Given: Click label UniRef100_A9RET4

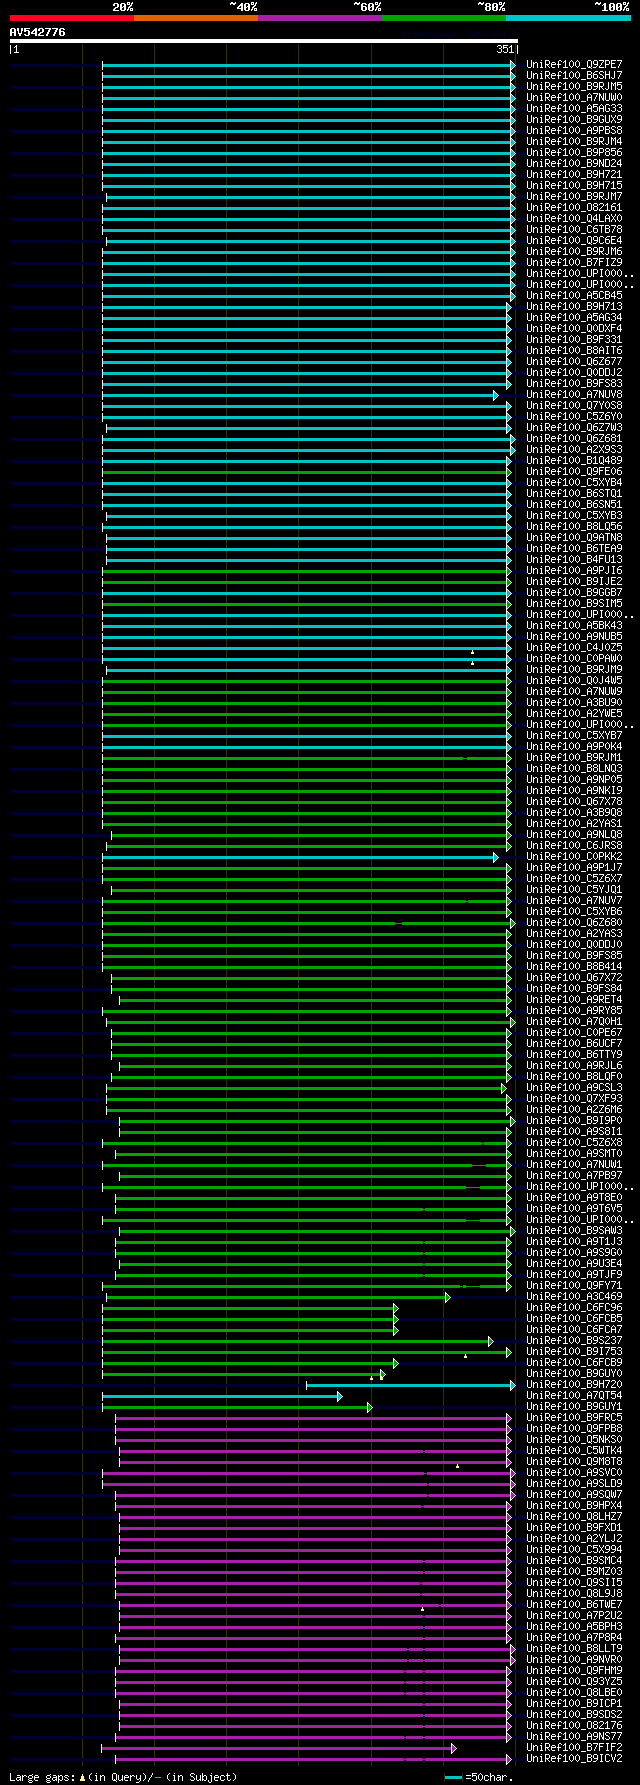Looking at the screenshot, I should tap(574, 999).
